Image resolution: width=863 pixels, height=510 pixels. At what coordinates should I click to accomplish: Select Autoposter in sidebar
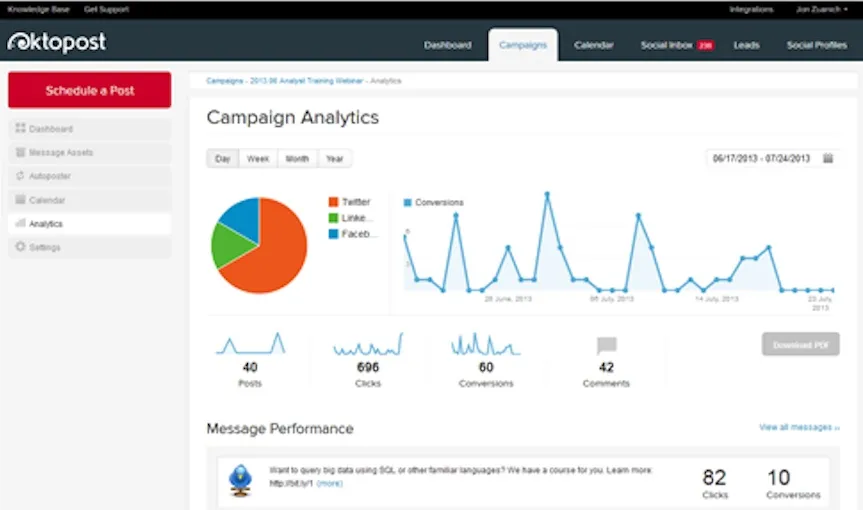click(90, 176)
